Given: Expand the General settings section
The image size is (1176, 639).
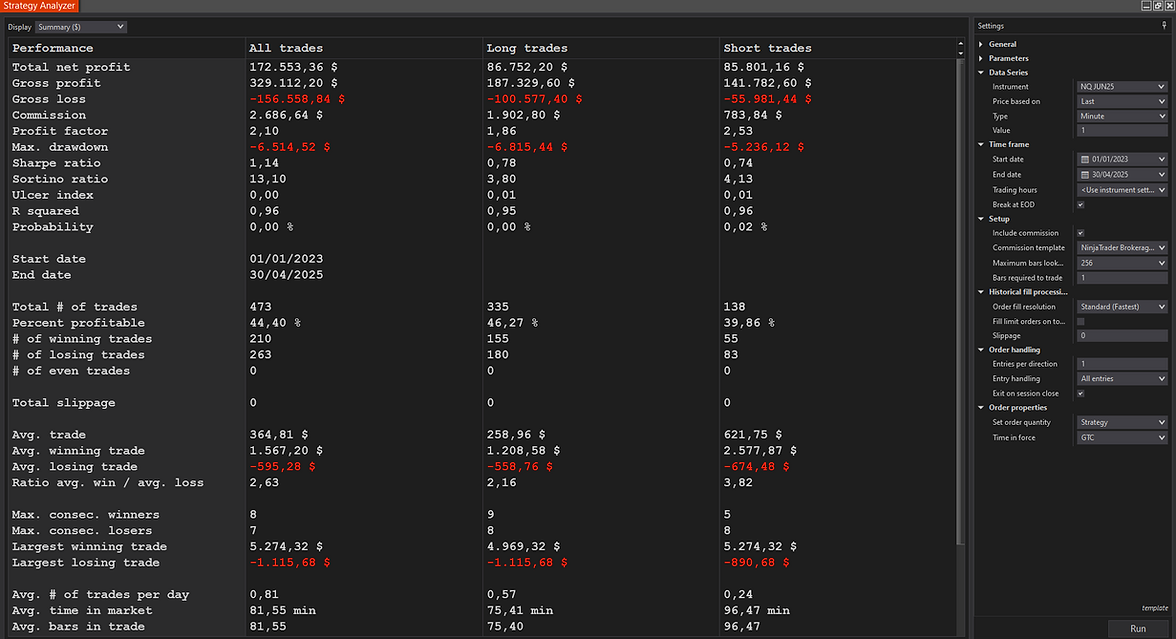Looking at the screenshot, I should [981, 44].
